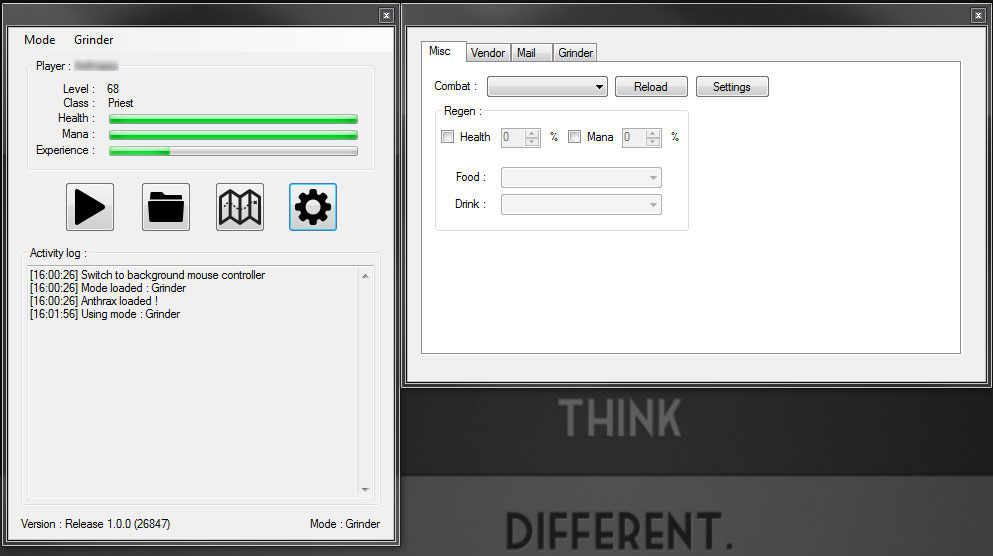Click the map icon button

[x=240, y=207]
